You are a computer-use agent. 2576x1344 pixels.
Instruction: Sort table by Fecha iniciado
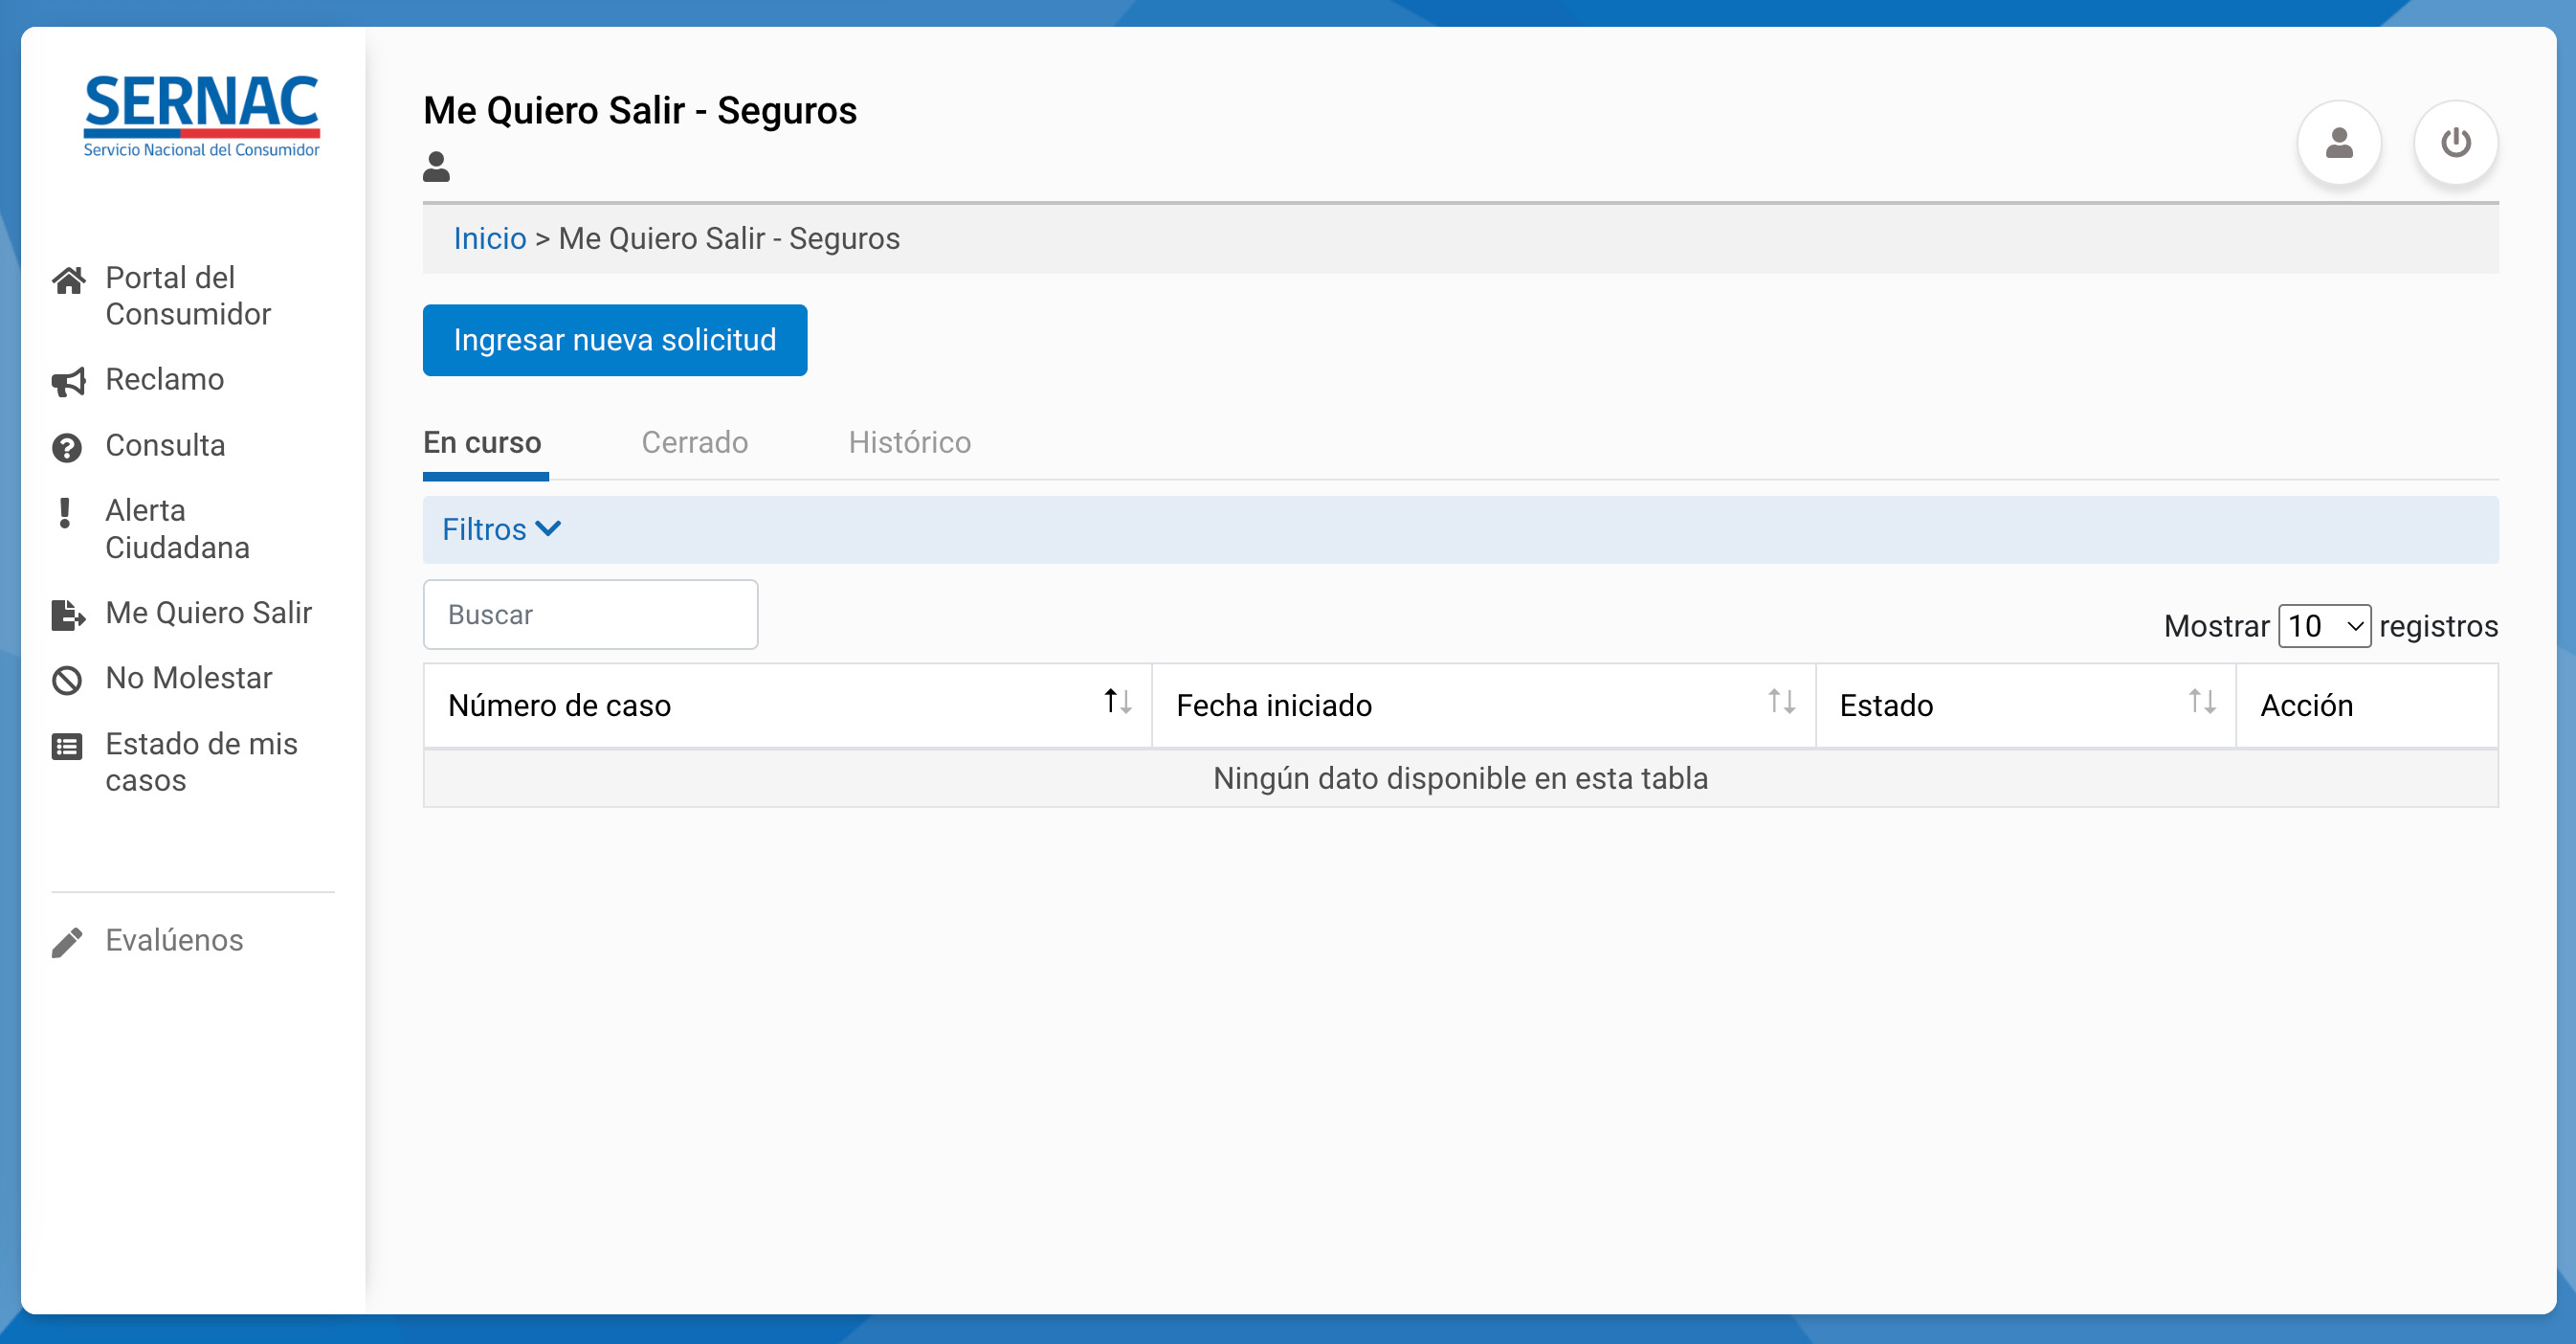point(1780,702)
